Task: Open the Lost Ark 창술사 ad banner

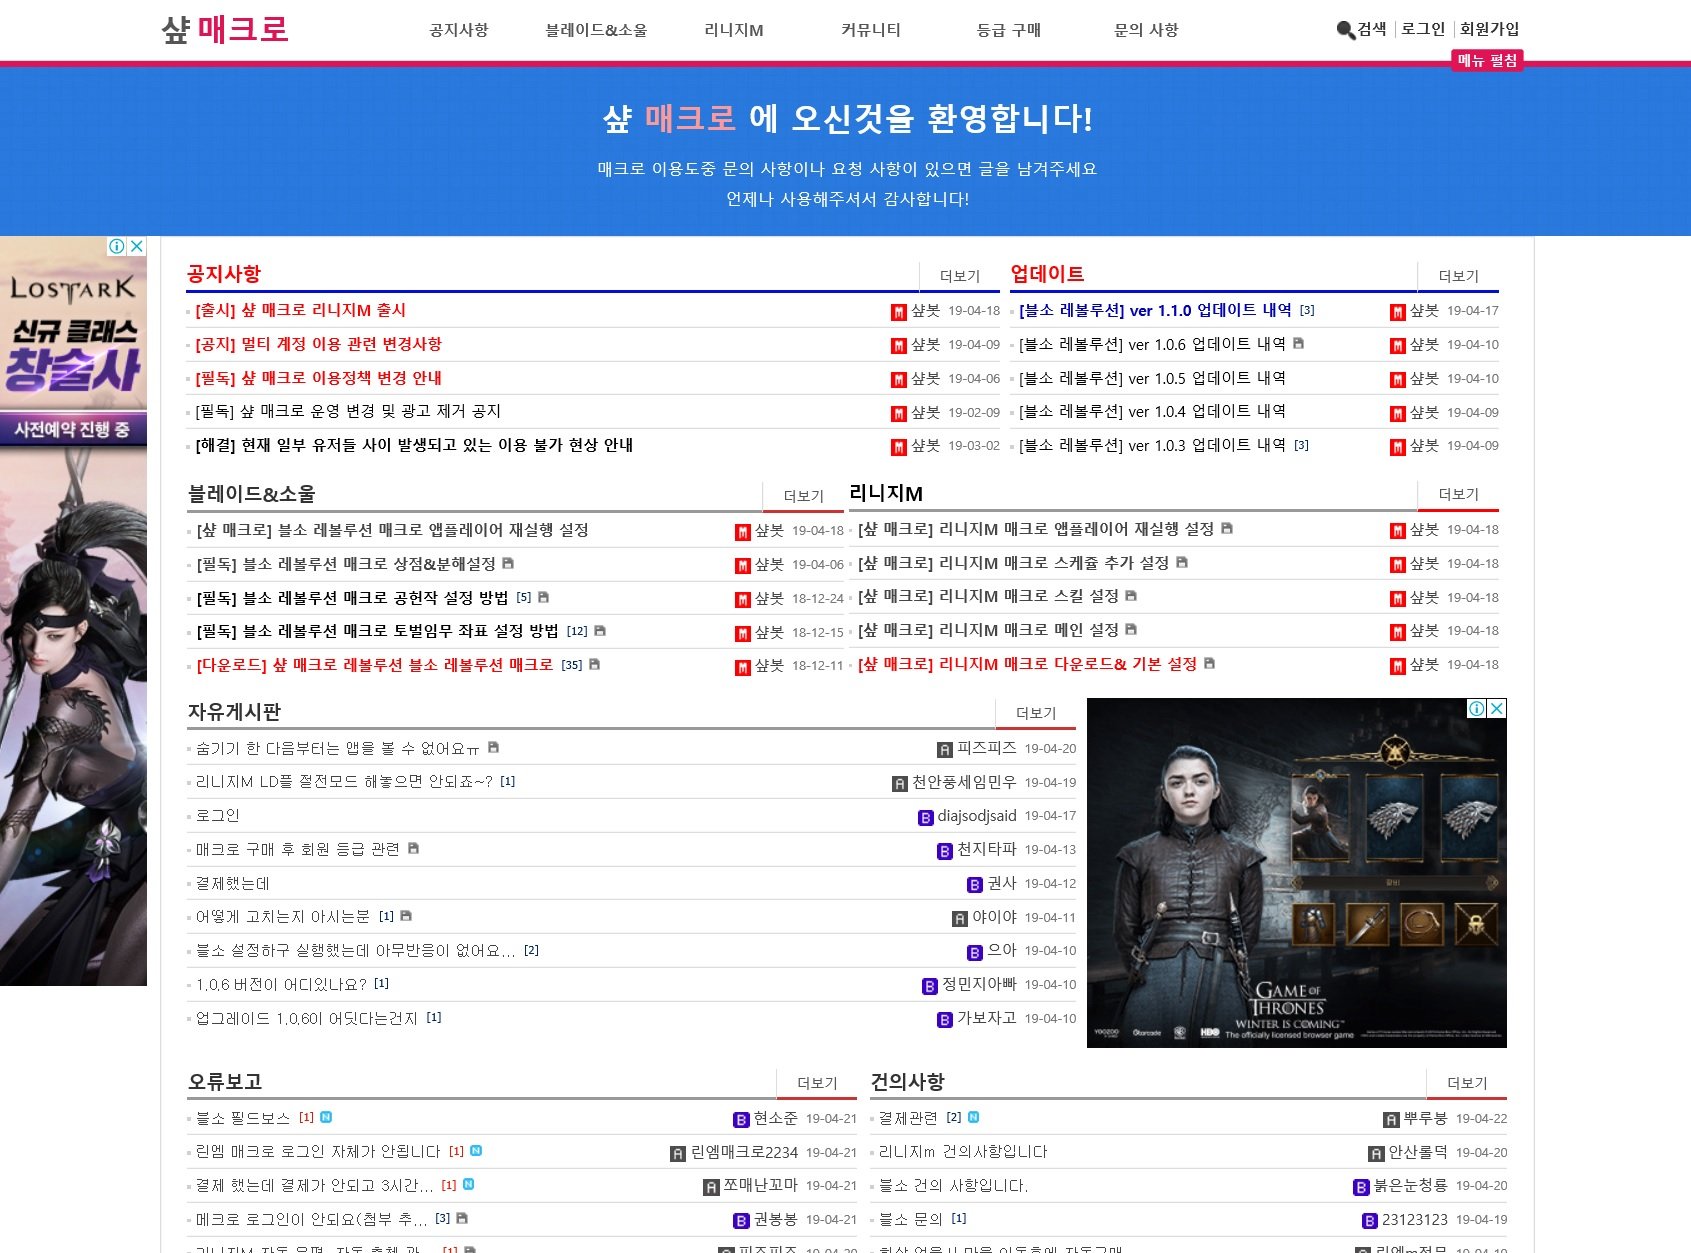Action: pyautogui.click(x=73, y=611)
